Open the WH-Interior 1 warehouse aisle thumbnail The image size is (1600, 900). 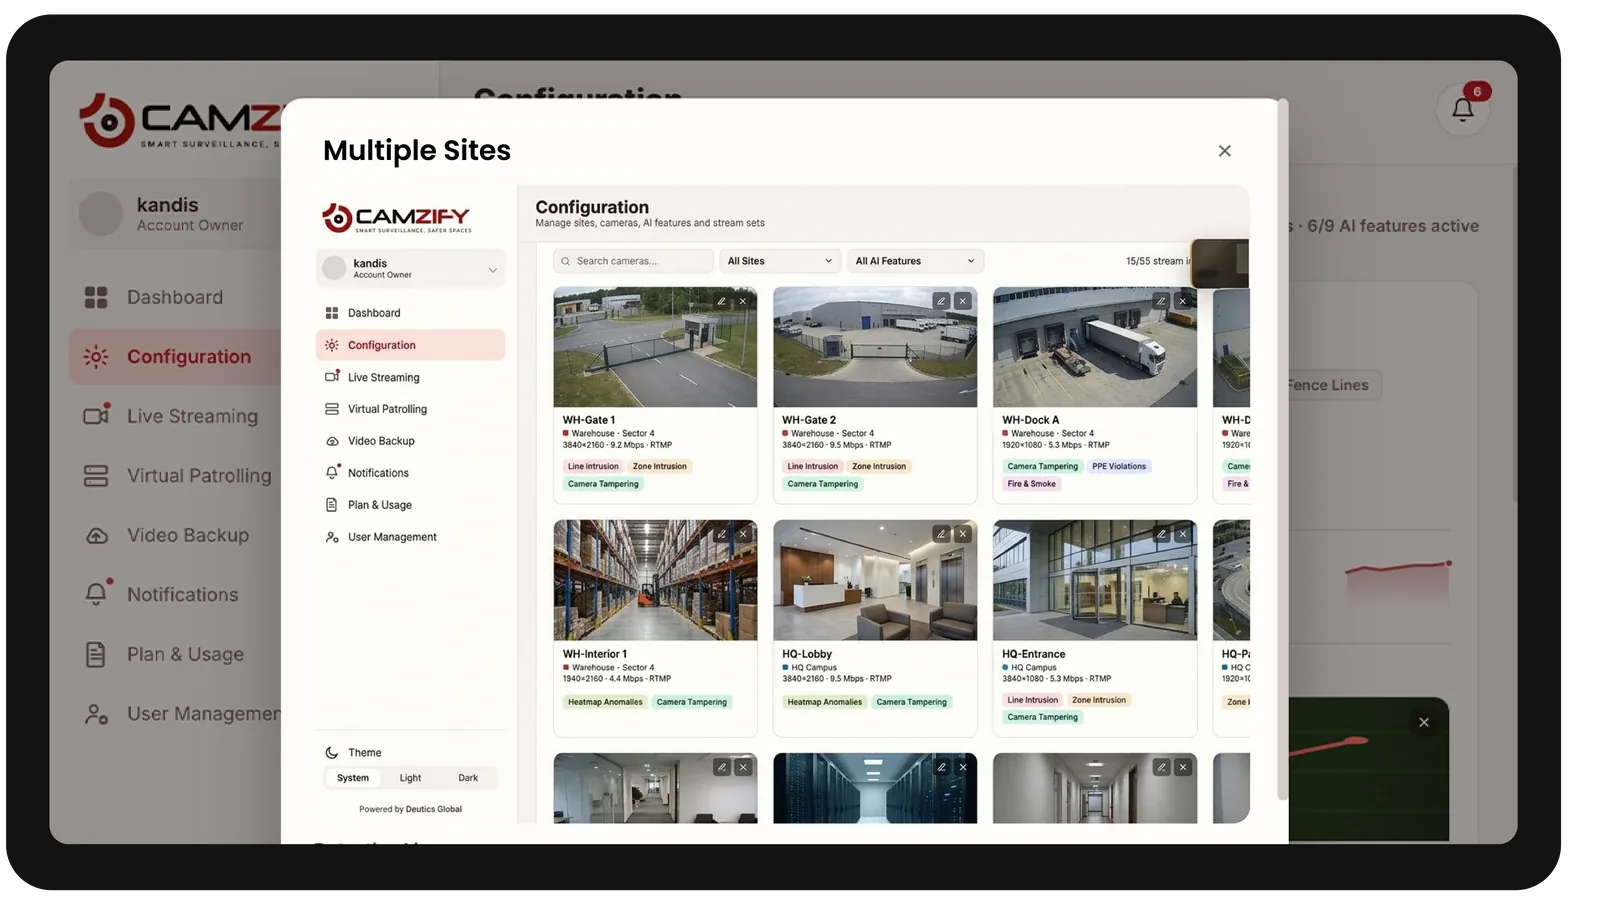[655, 580]
